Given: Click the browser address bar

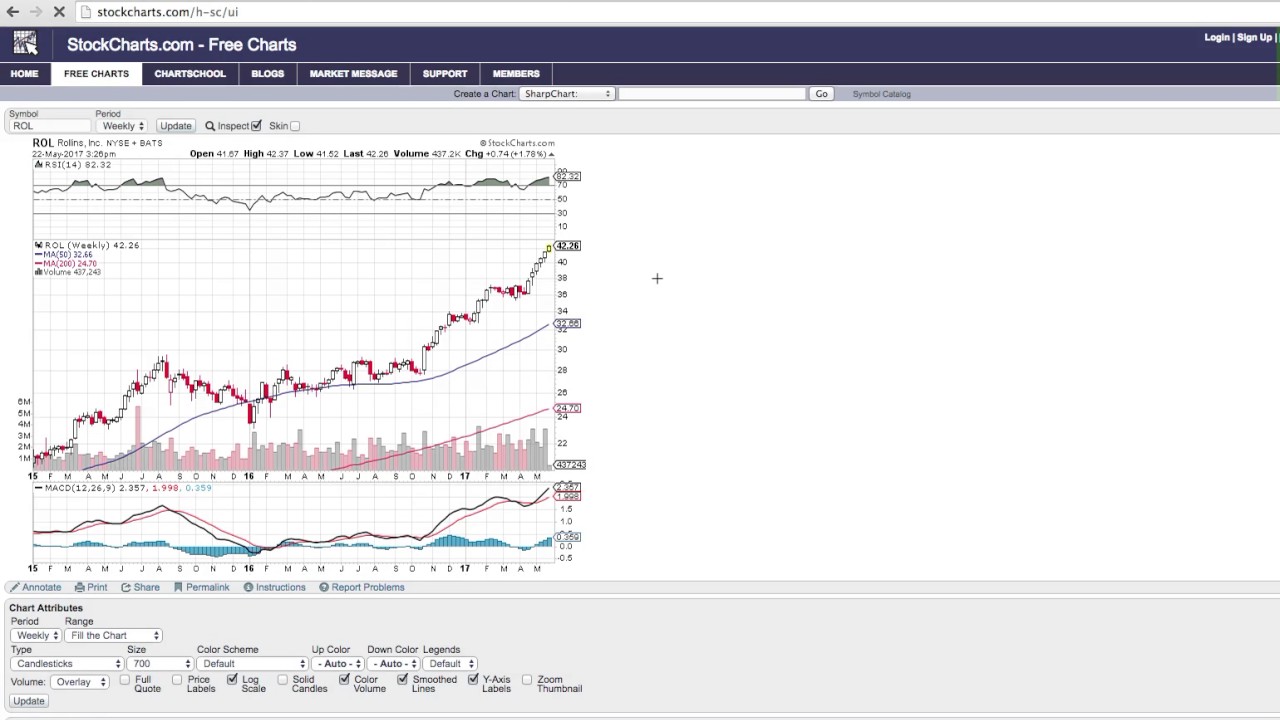Looking at the screenshot, I should pos(680,12).
